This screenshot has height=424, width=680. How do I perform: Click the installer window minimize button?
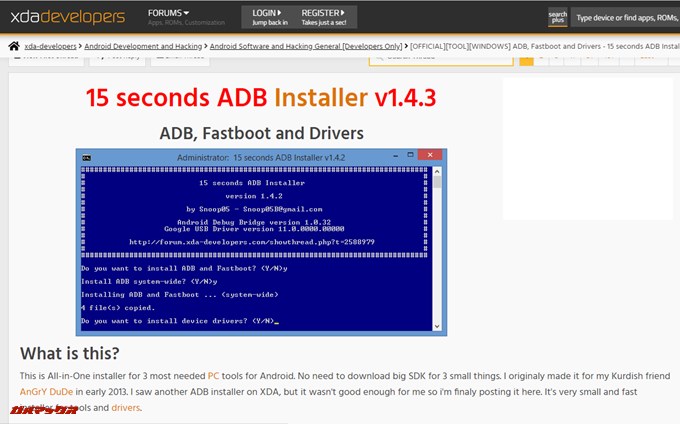tap(396, 155)
